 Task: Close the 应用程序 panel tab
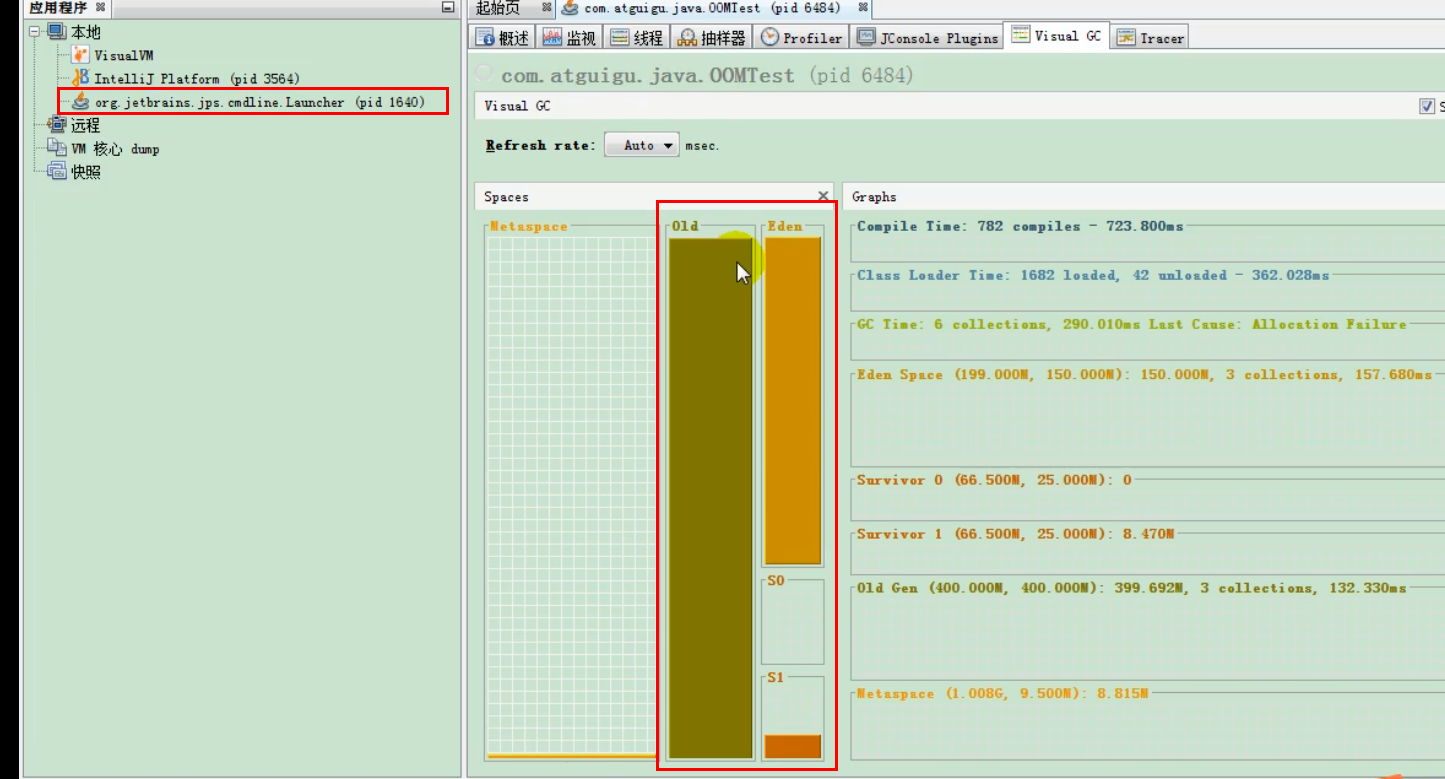(100, 7)
